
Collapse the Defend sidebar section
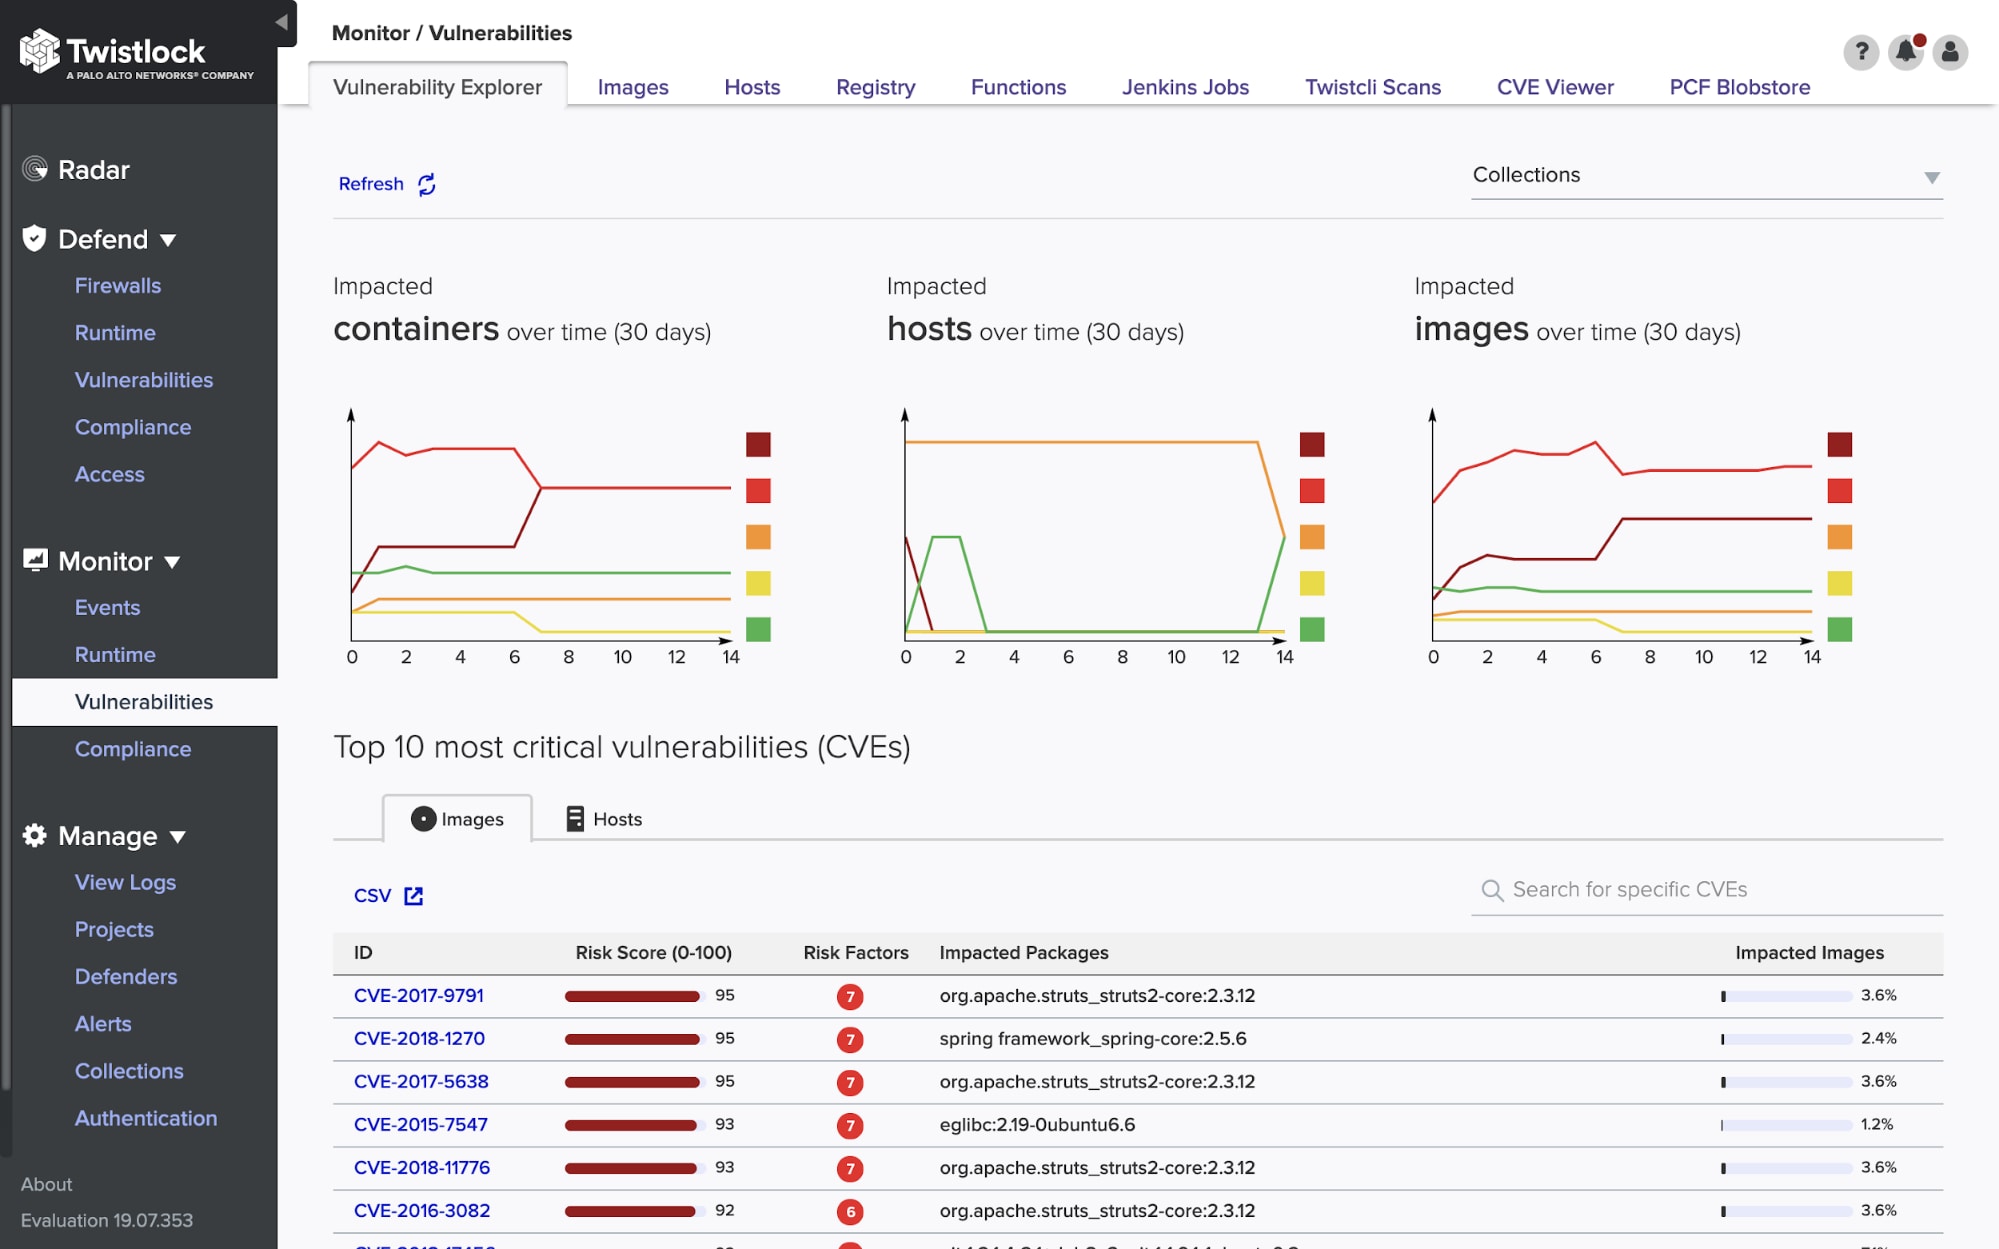click(x=168, y=240)
